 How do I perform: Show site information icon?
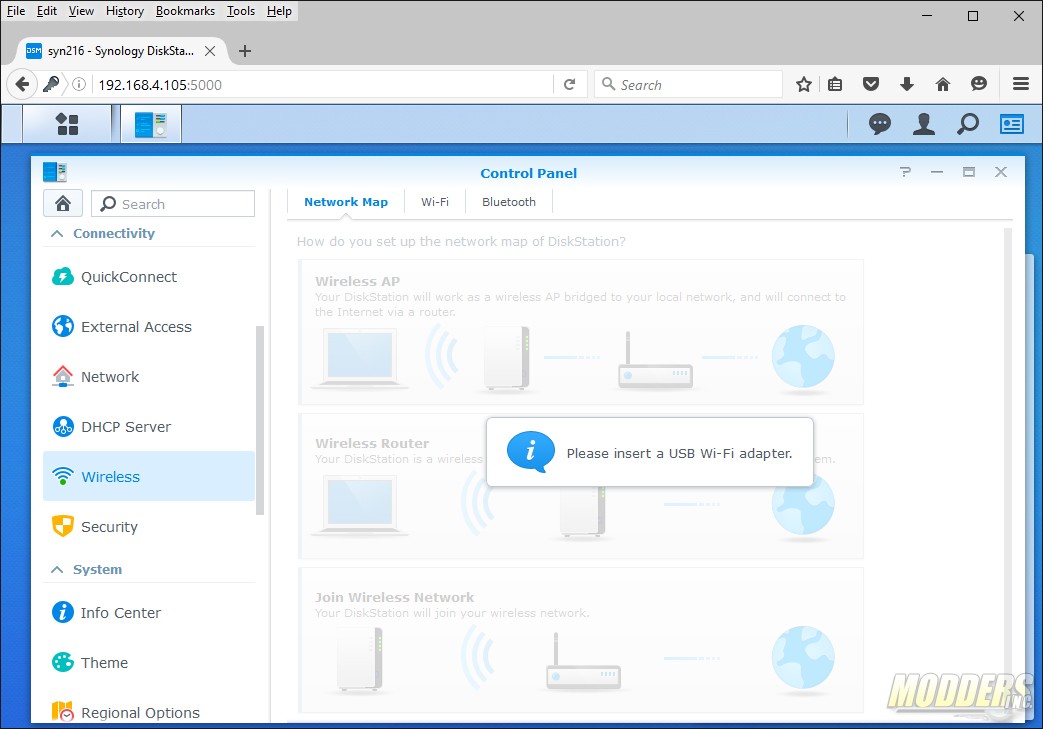78,84
